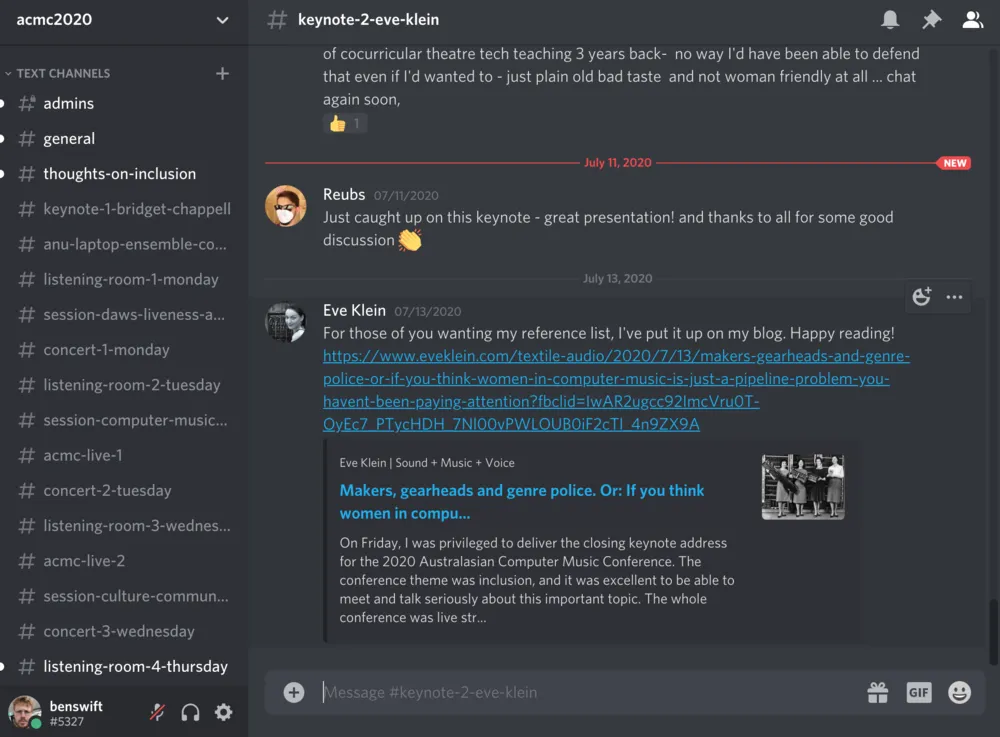Open User Settings via the gear icon

coord(224,712)
